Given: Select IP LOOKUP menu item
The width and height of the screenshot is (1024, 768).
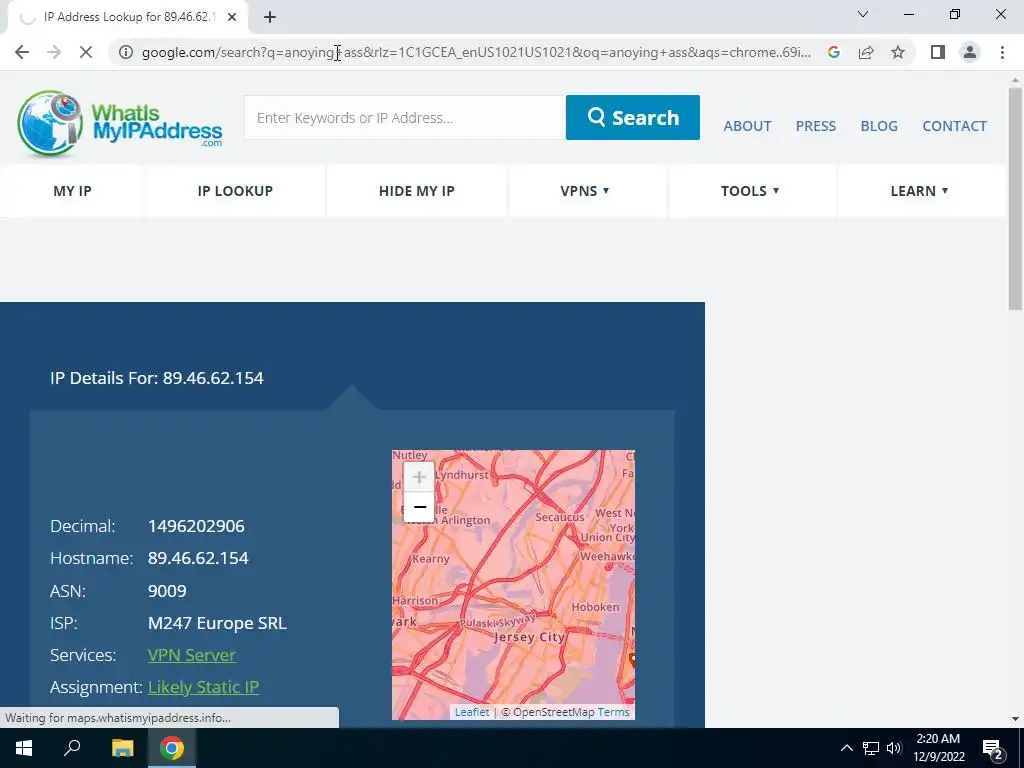Looking at the screenshot, I should tap(235, 191).
